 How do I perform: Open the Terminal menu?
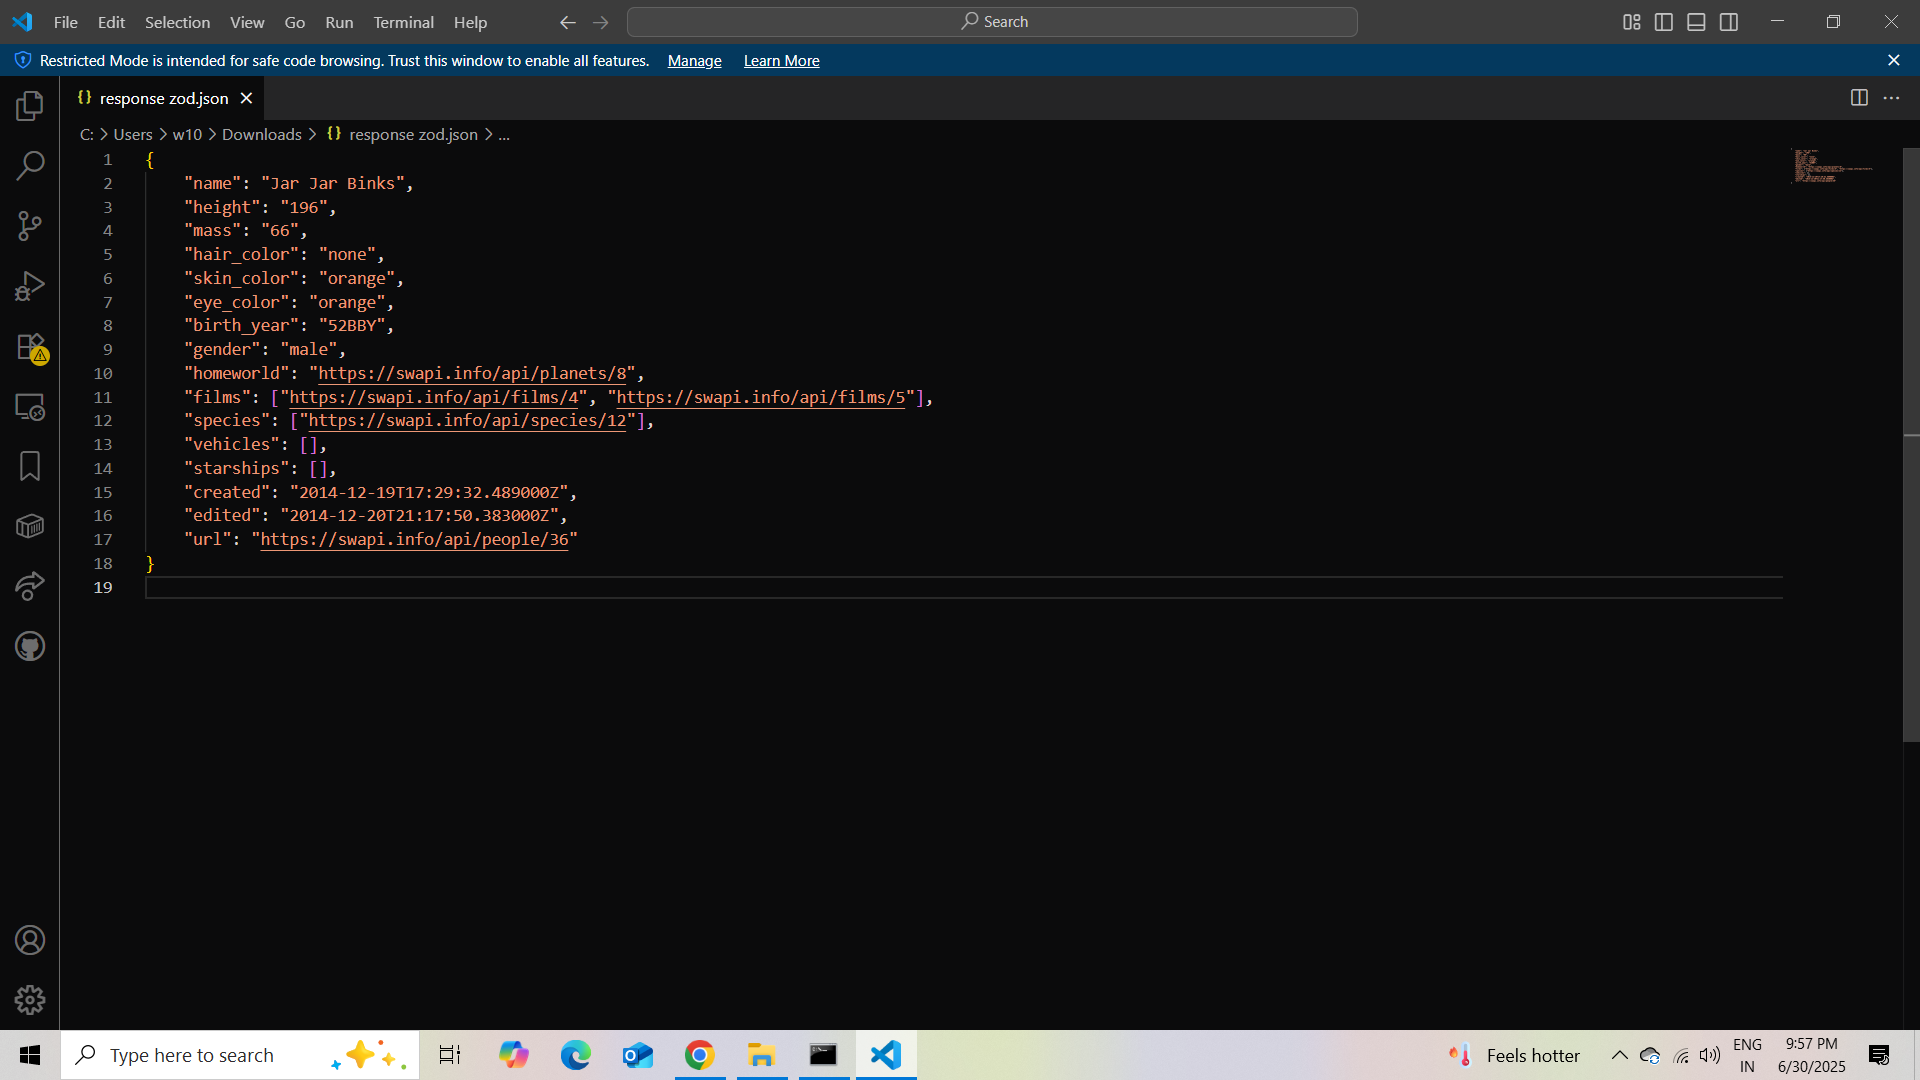tap(403, 22)
